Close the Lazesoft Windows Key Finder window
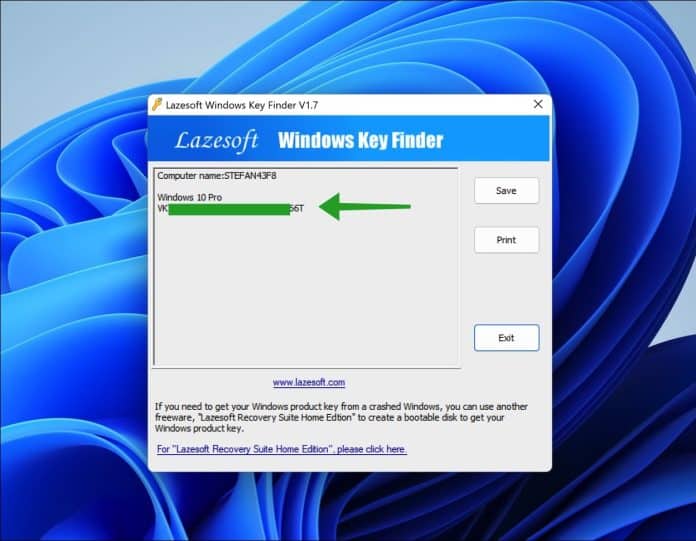 (538, 104)
